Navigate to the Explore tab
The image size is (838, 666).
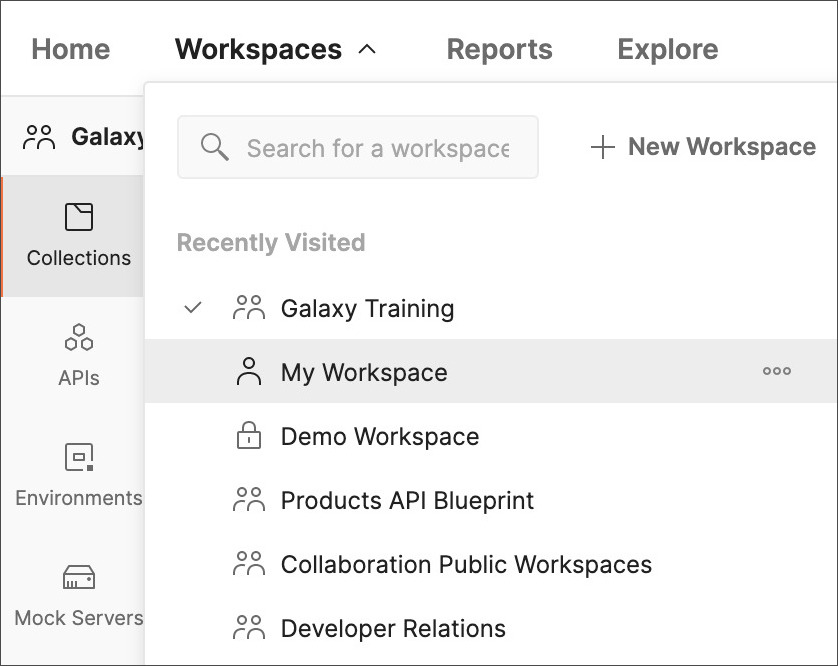[x=667, y=49]
